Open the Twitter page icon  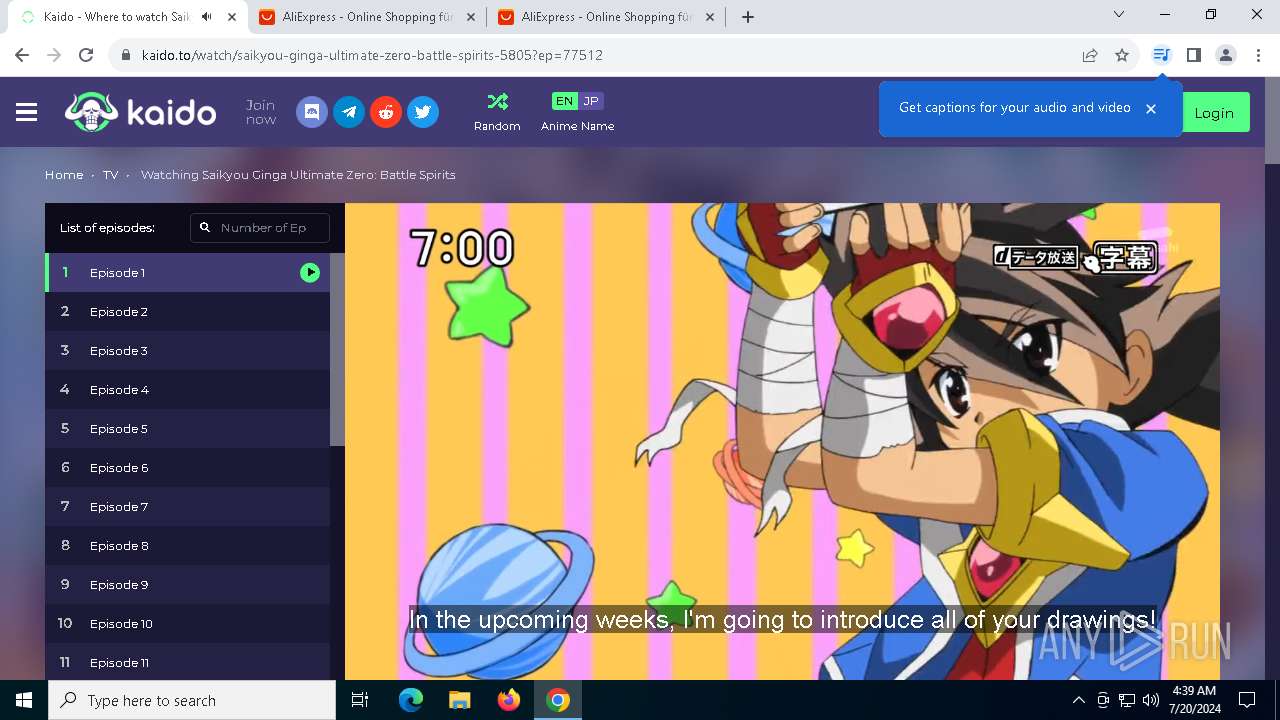tap(423, 112)
